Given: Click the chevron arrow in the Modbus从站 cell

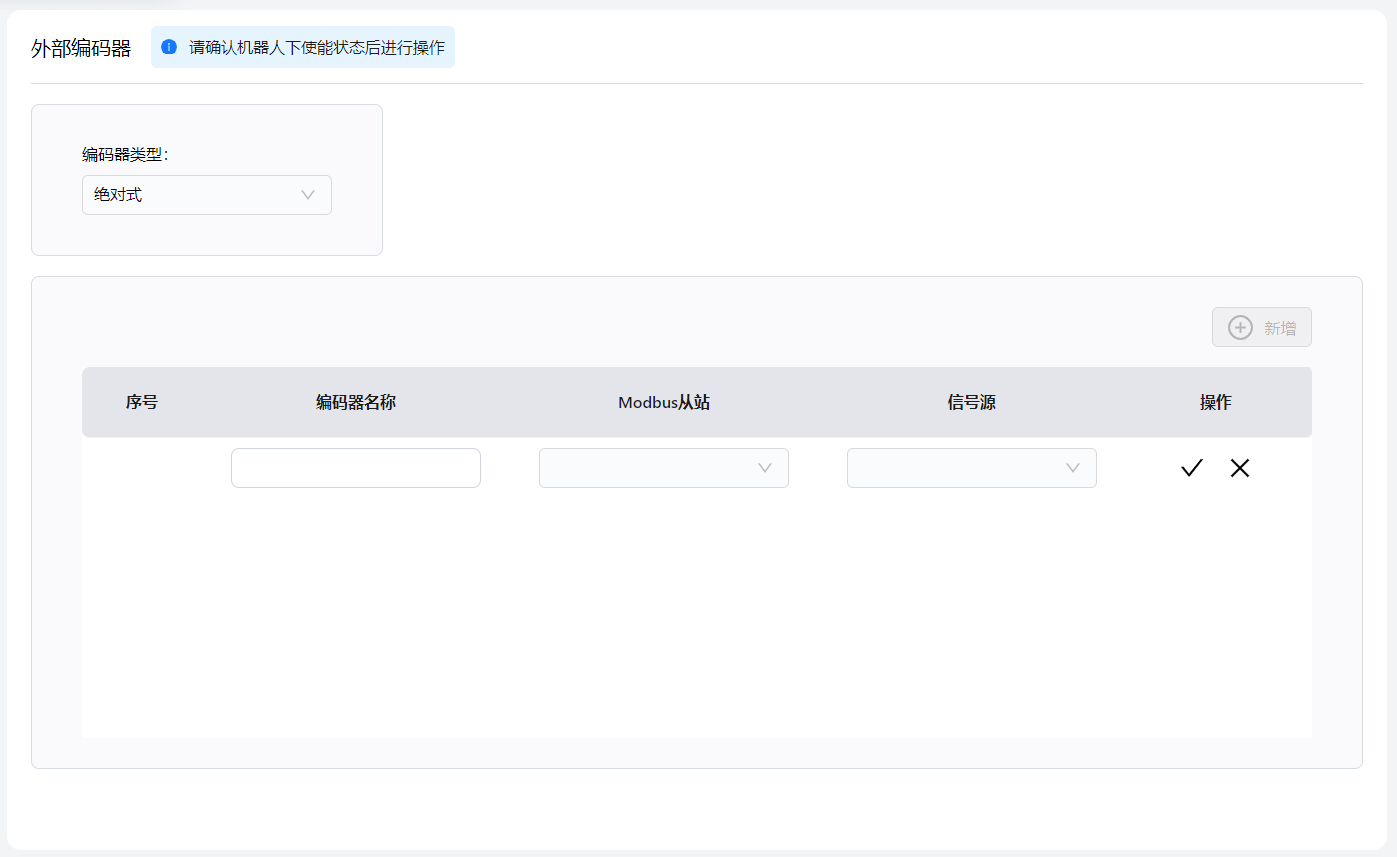Looking at the screenshot, I should [x=765, y=468].
